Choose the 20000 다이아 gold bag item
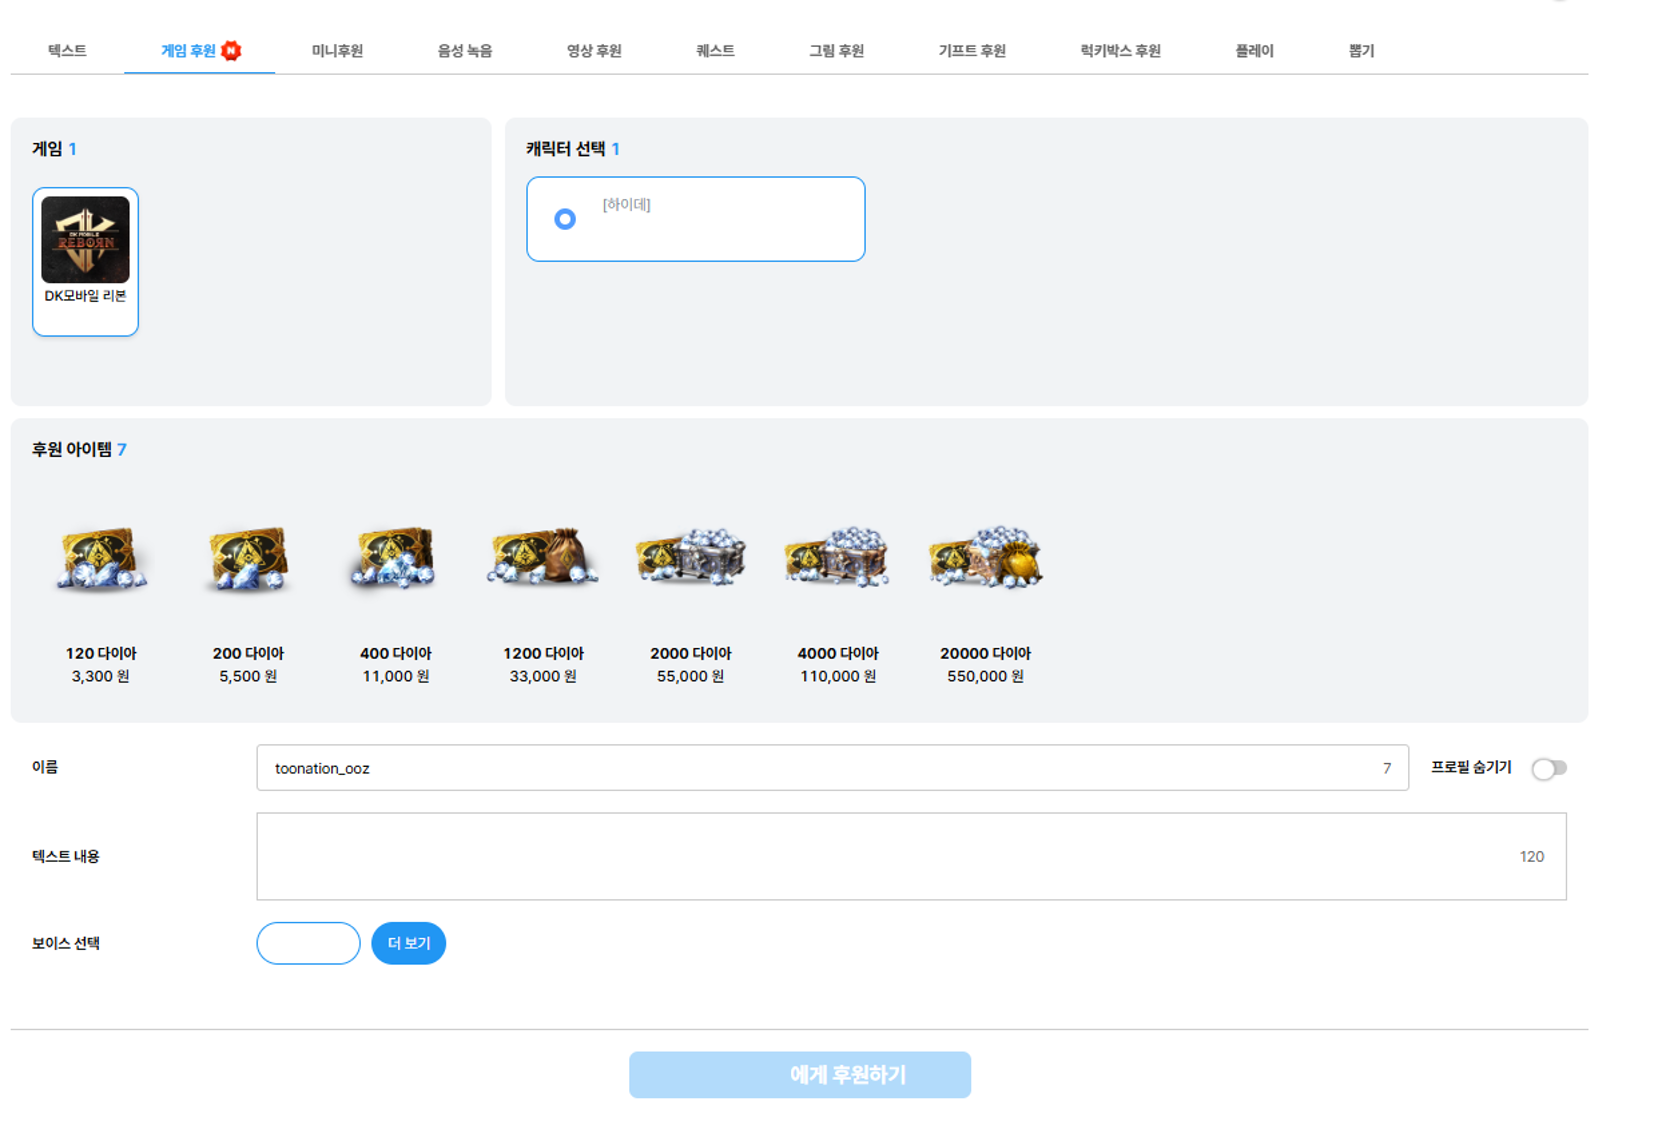1662x1125 pixels. click(985, 558)
